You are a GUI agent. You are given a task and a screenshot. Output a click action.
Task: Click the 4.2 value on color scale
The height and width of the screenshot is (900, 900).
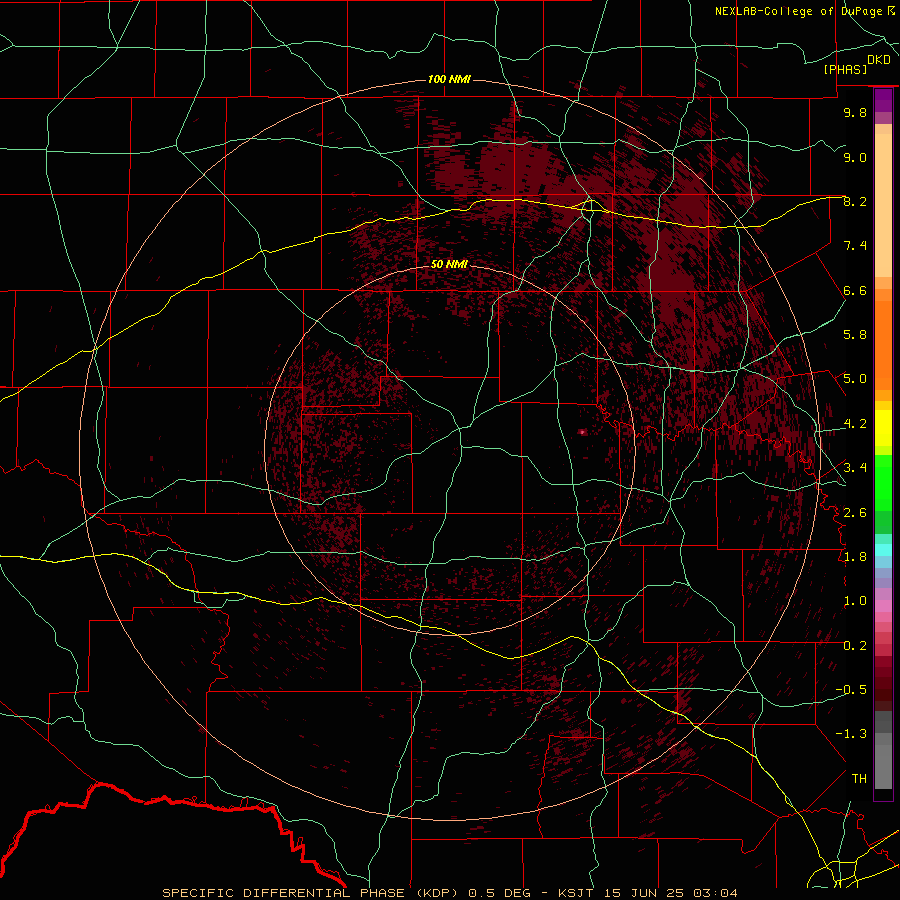point(855,424)
